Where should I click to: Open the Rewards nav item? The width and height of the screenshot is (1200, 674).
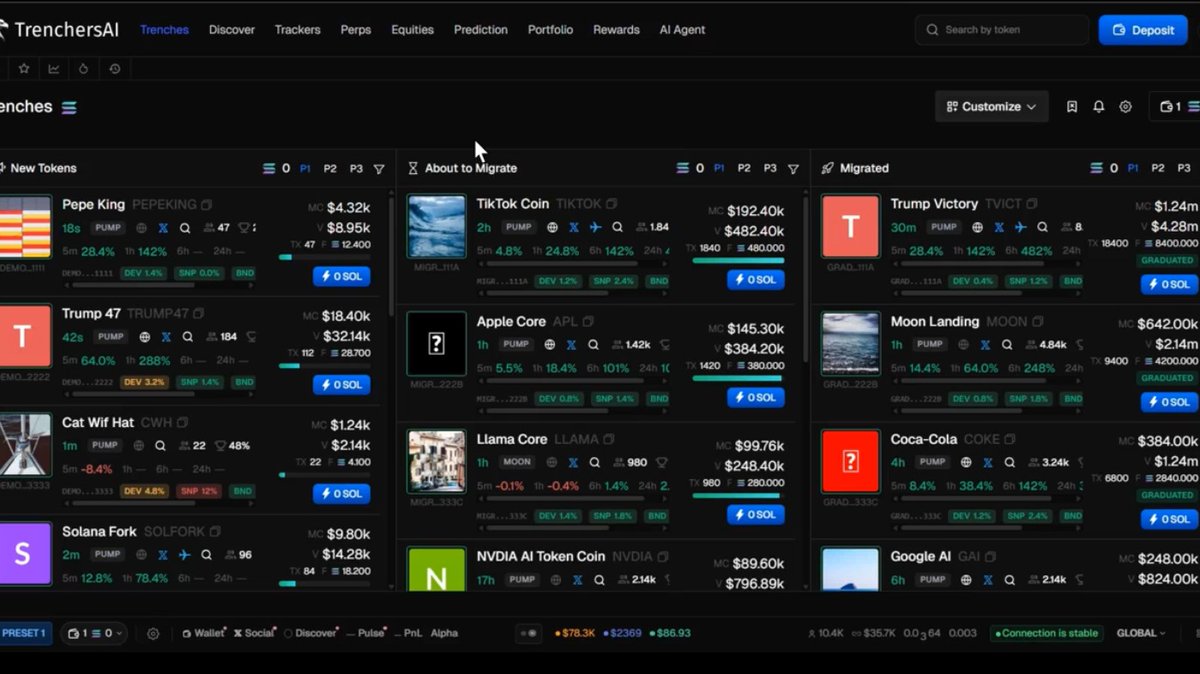click(x=616, y=30)
